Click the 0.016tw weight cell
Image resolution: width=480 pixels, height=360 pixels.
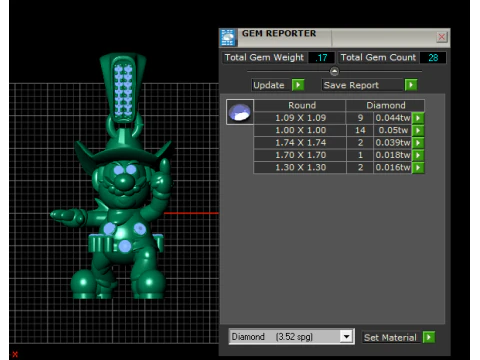point(393,167)
